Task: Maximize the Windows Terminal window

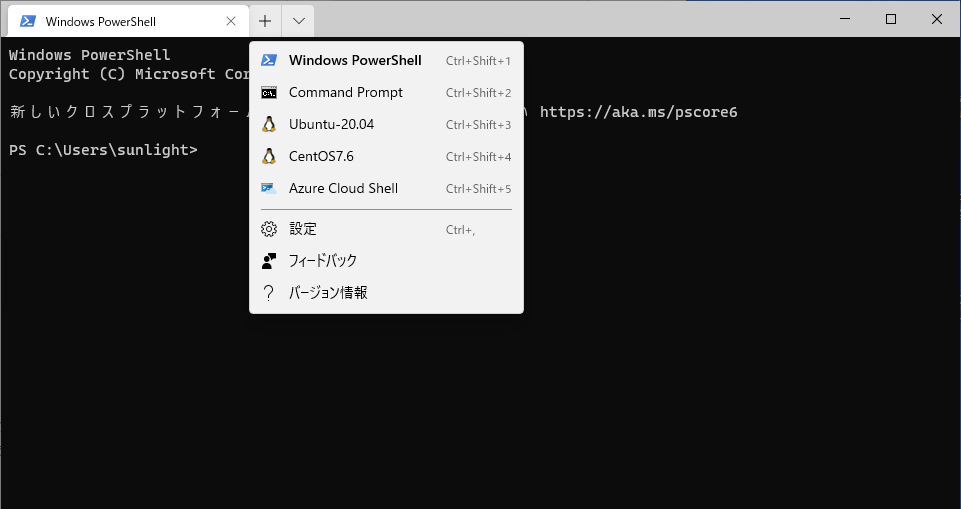Action: click(891, 19)
